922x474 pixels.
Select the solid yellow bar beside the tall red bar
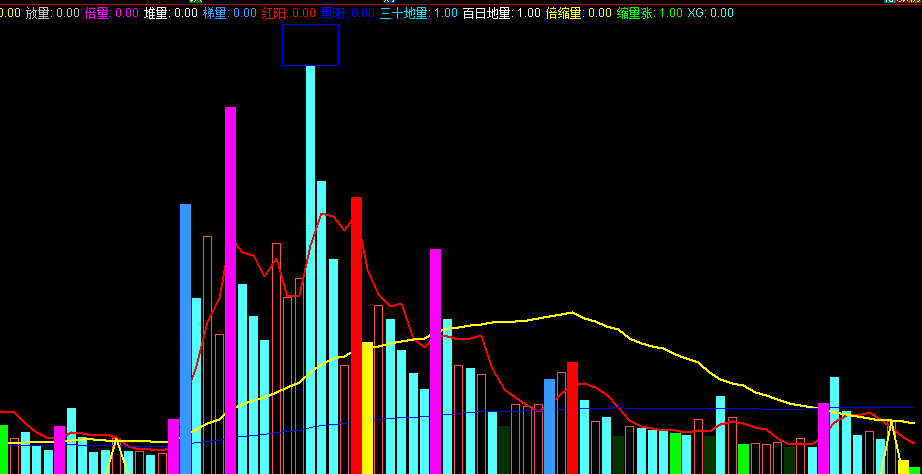pos(368,408)
